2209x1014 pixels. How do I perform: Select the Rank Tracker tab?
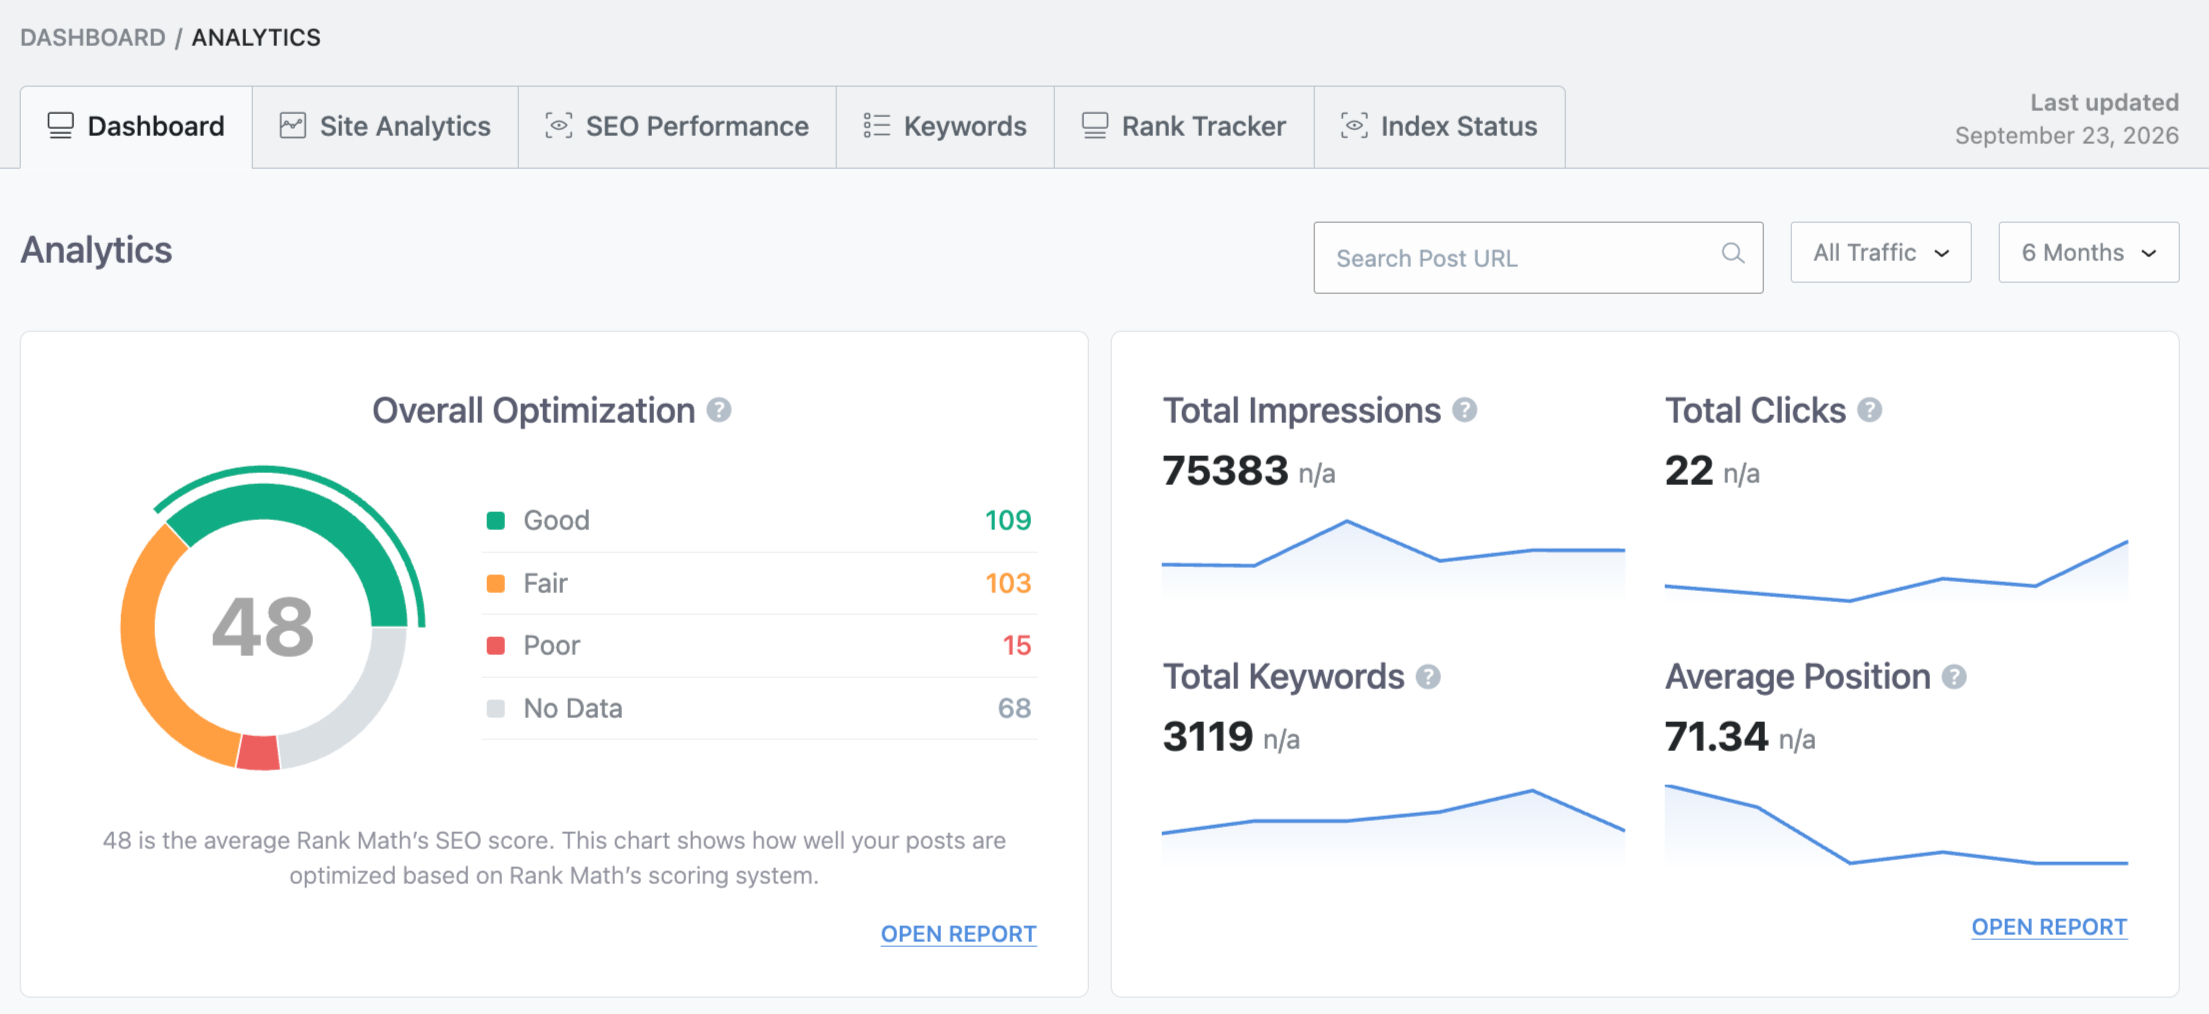[x=1184, y=127]
